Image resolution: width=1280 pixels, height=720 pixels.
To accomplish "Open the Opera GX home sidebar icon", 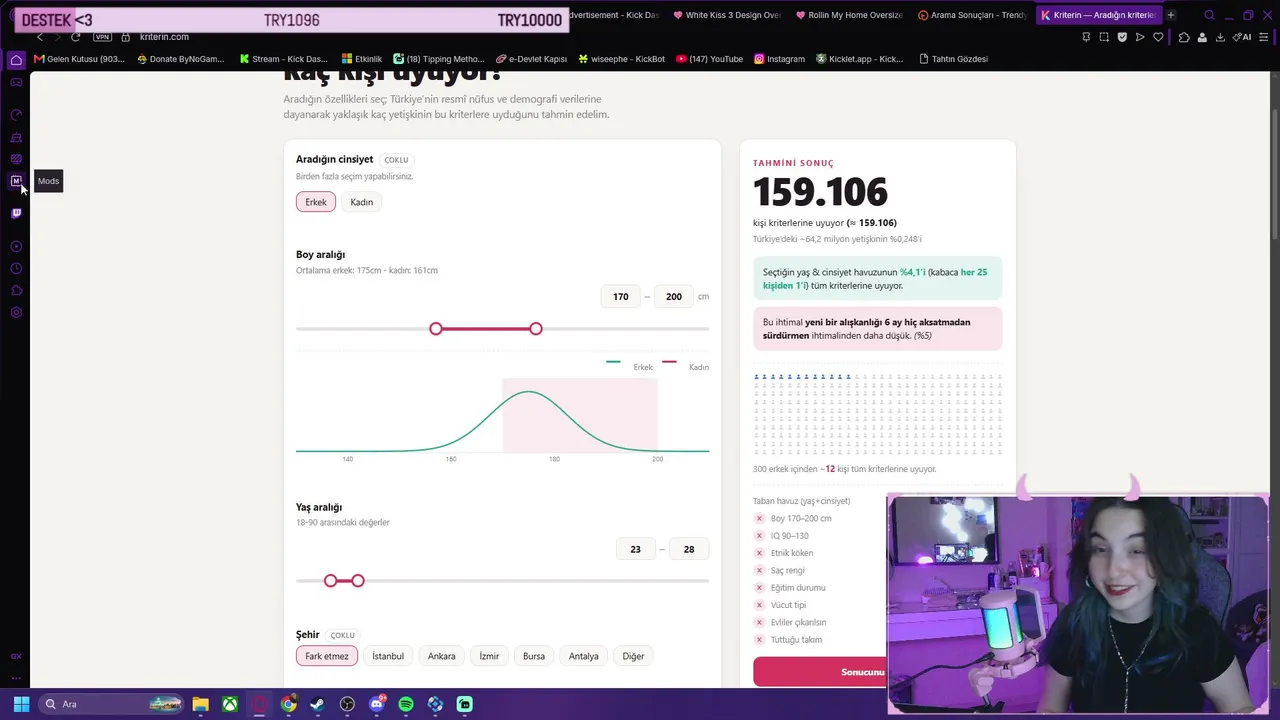I will pos(16,60).
